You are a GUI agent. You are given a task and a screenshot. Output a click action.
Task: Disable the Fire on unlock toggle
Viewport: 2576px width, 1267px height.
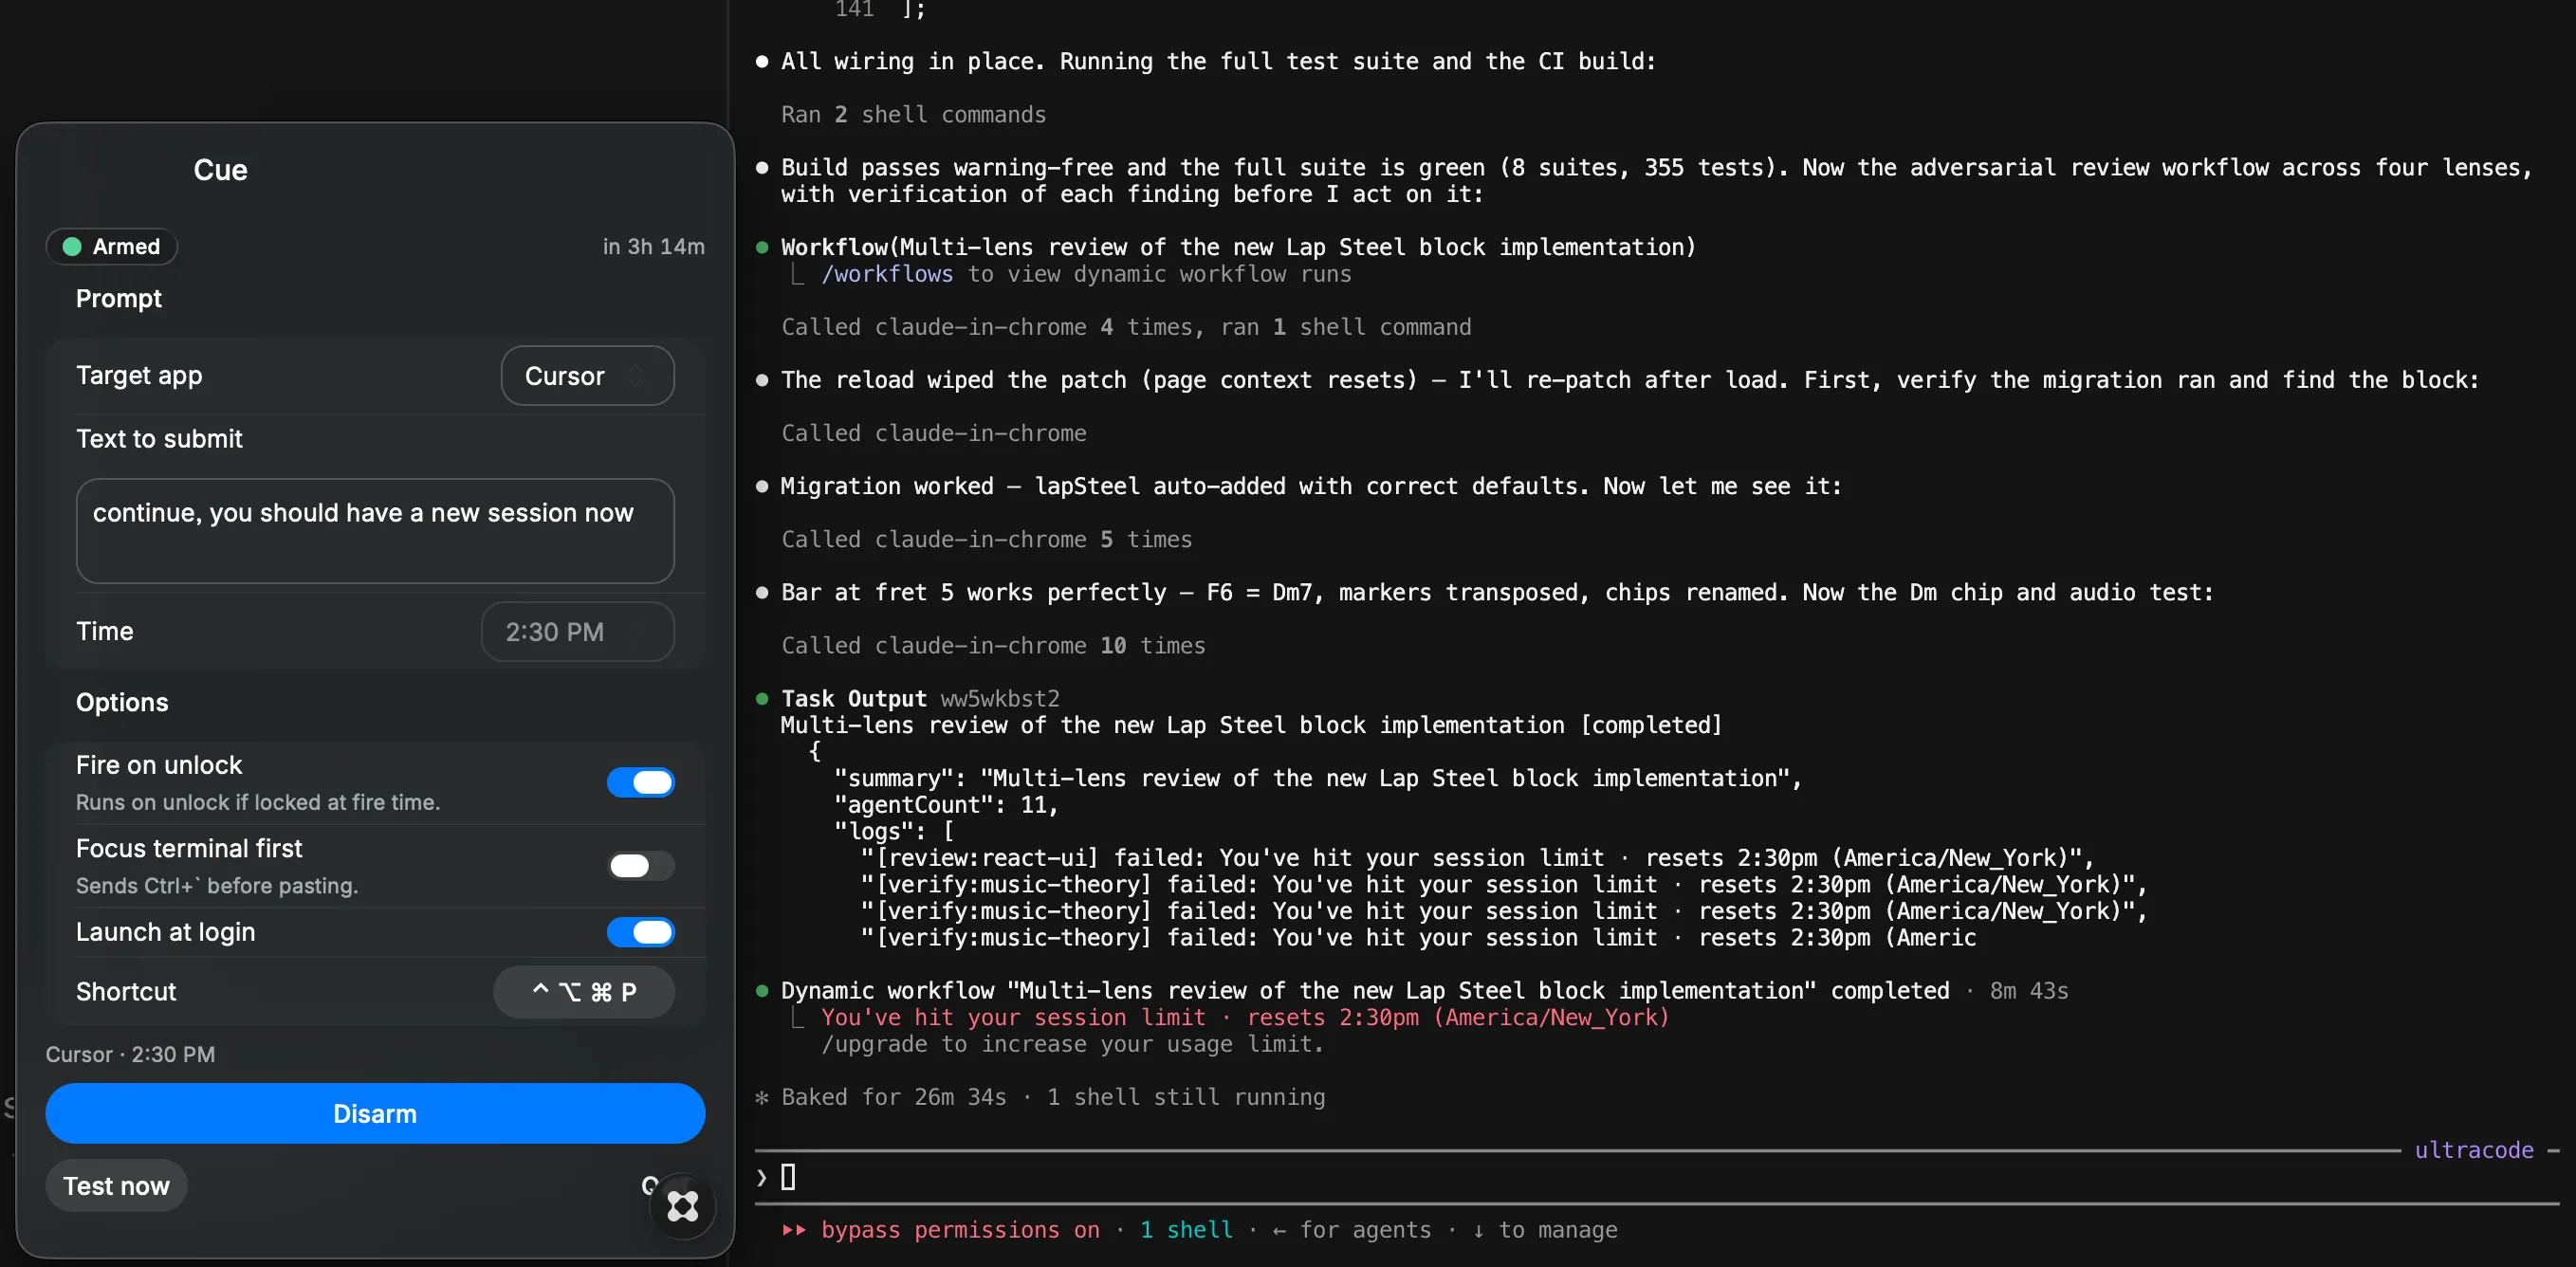coord(641,782)
